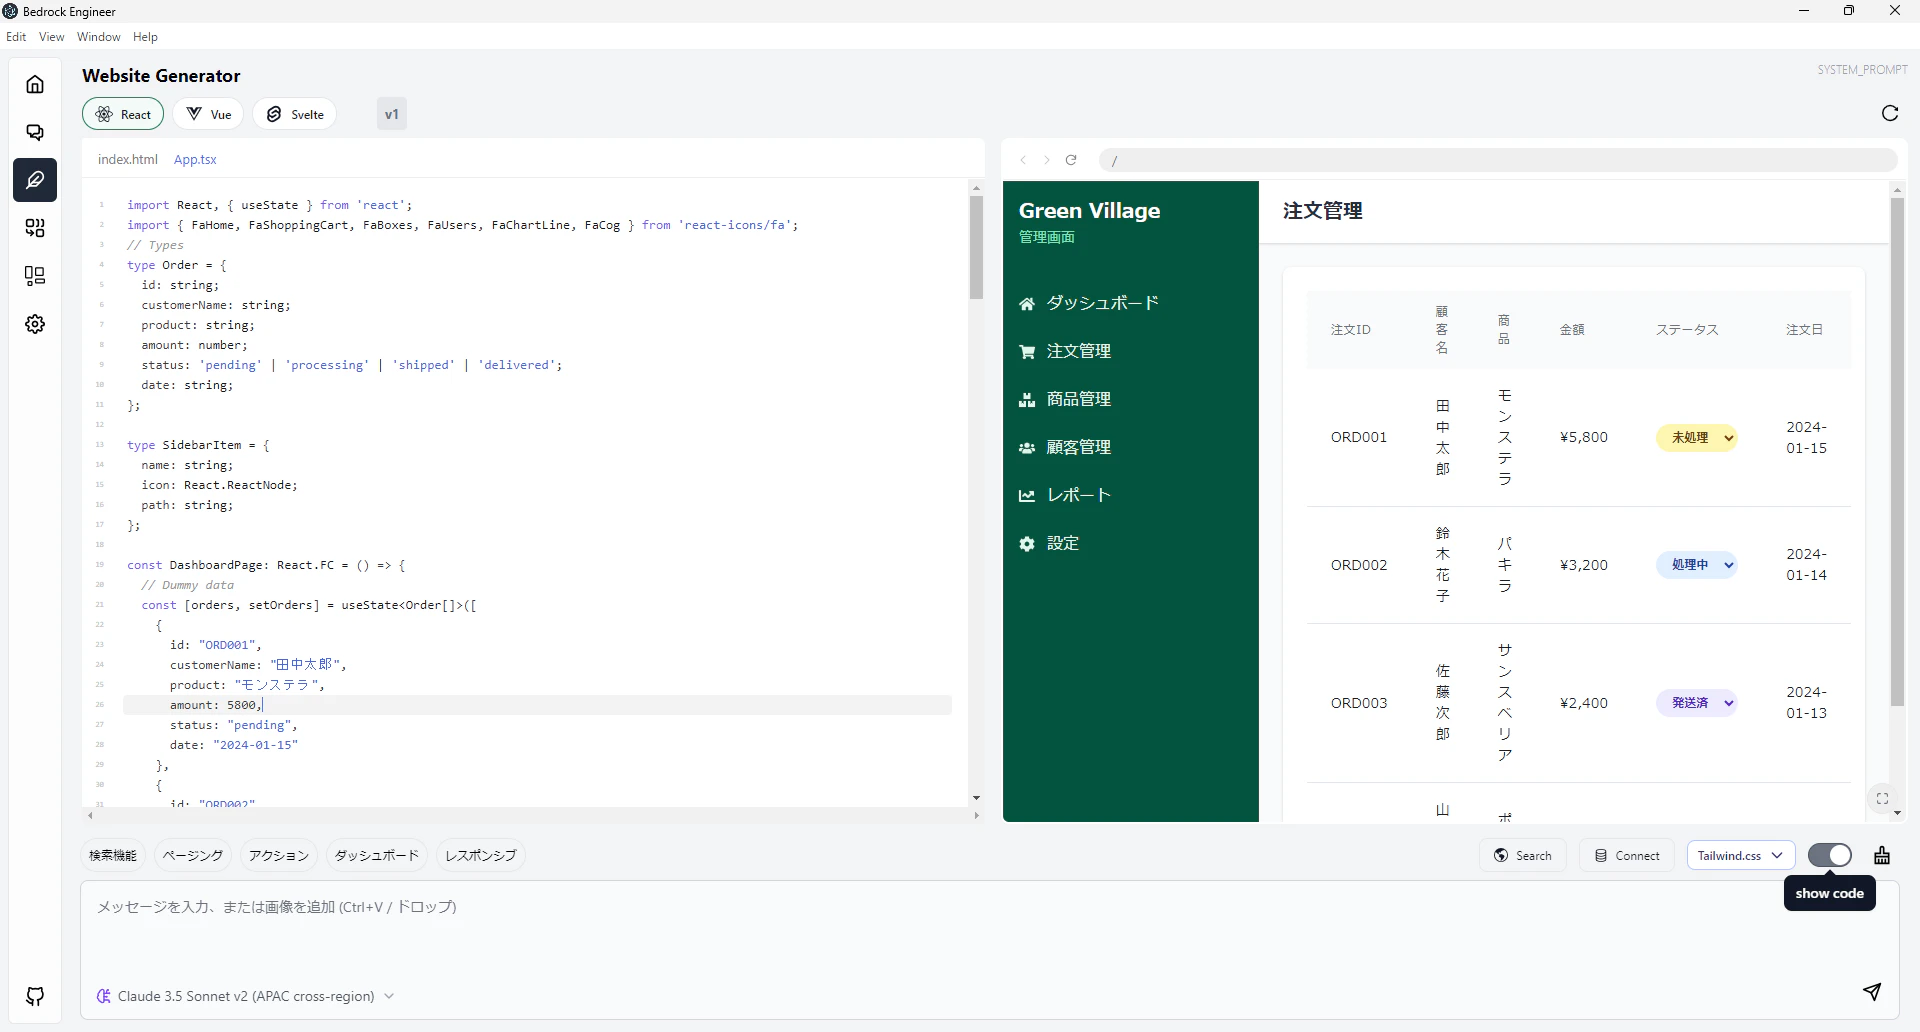Toggle the Search web option
The width and height of the screenshot is (1920, 1032).
point(1523,855)
